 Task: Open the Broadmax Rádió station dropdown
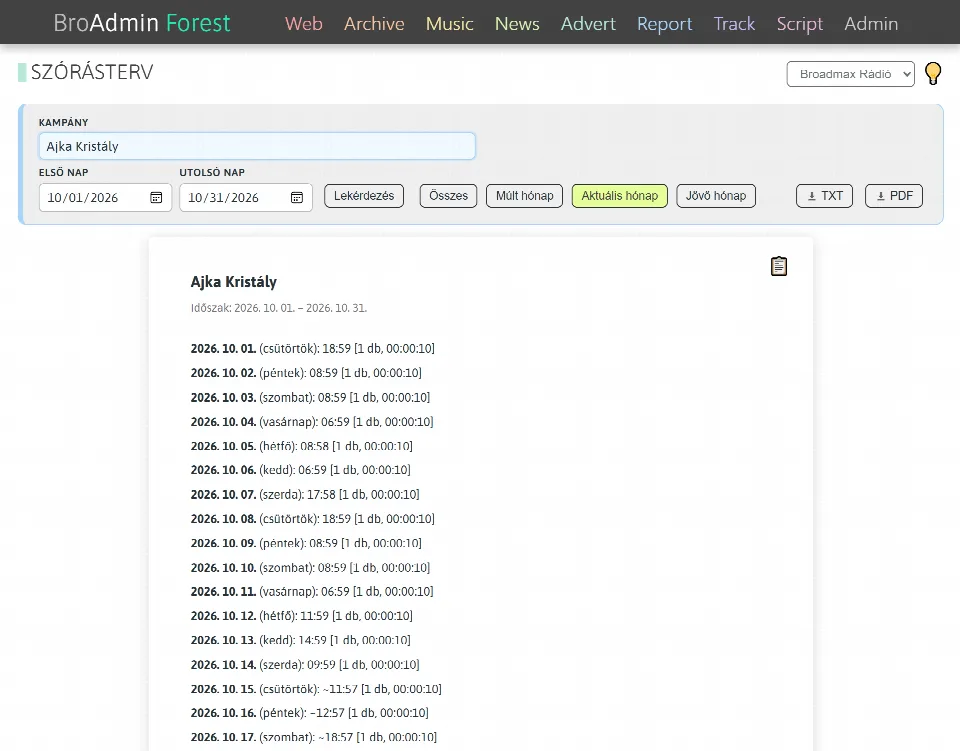point(850,74)
